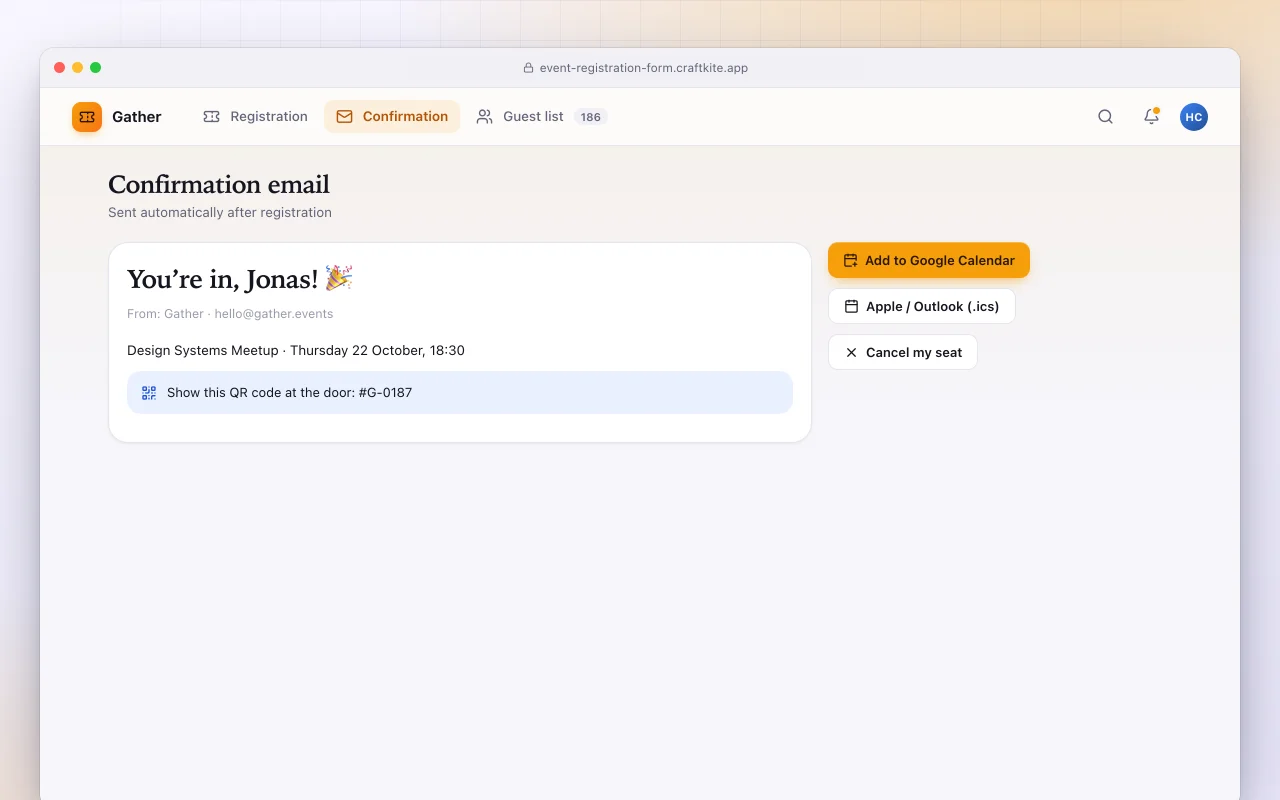Click the QR code text #G-0187
This screenshot has height=800, width=1280.
(x=290, y=393)
